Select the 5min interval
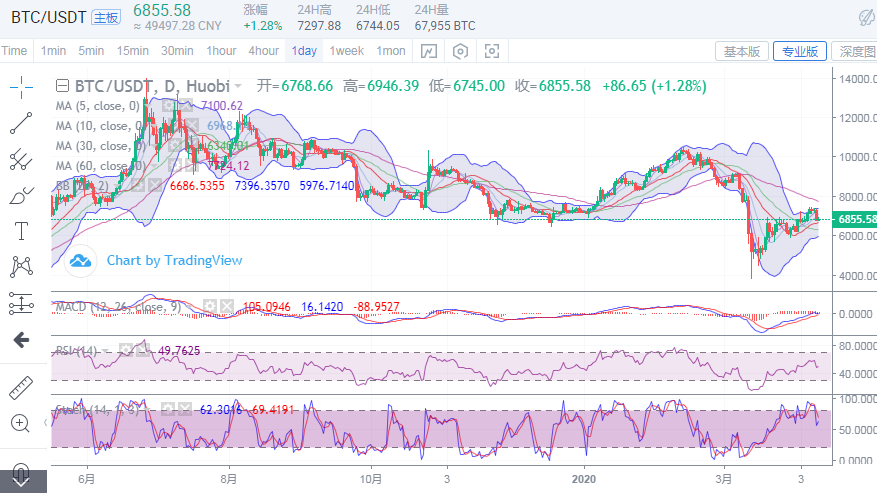 click(x=91, y=51)
